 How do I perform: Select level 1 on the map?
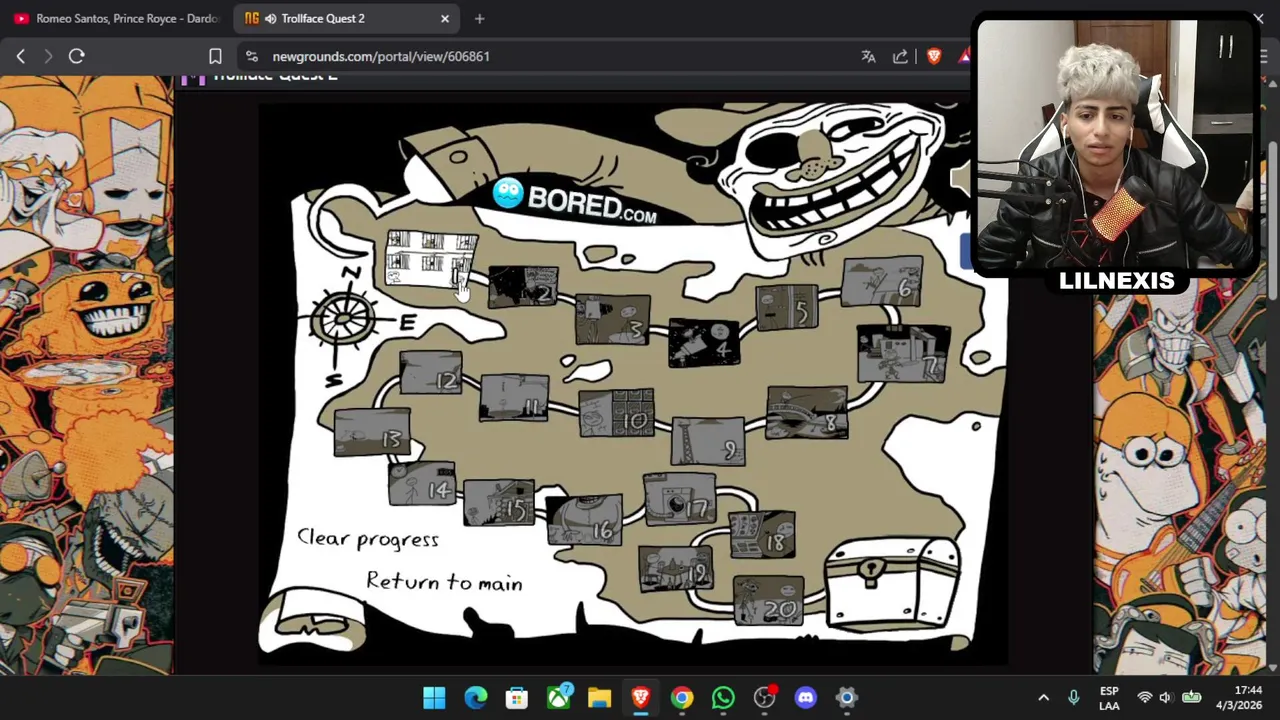431,259
